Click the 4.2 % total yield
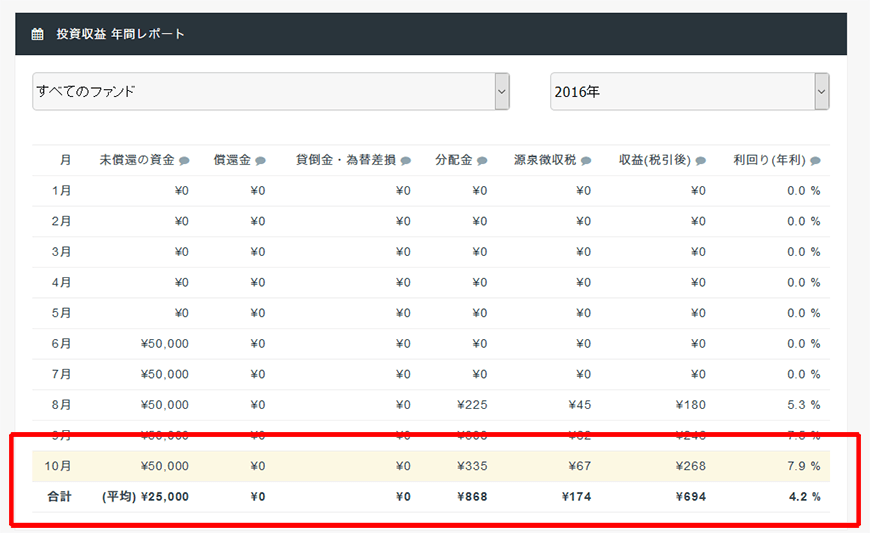870x533 pixels. 805,496
